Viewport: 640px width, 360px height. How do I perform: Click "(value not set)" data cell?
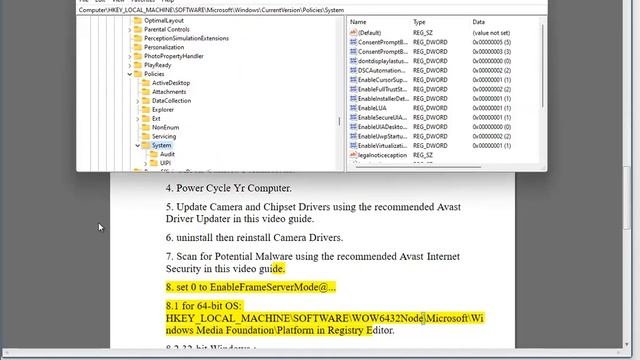(x=491, y=33)
